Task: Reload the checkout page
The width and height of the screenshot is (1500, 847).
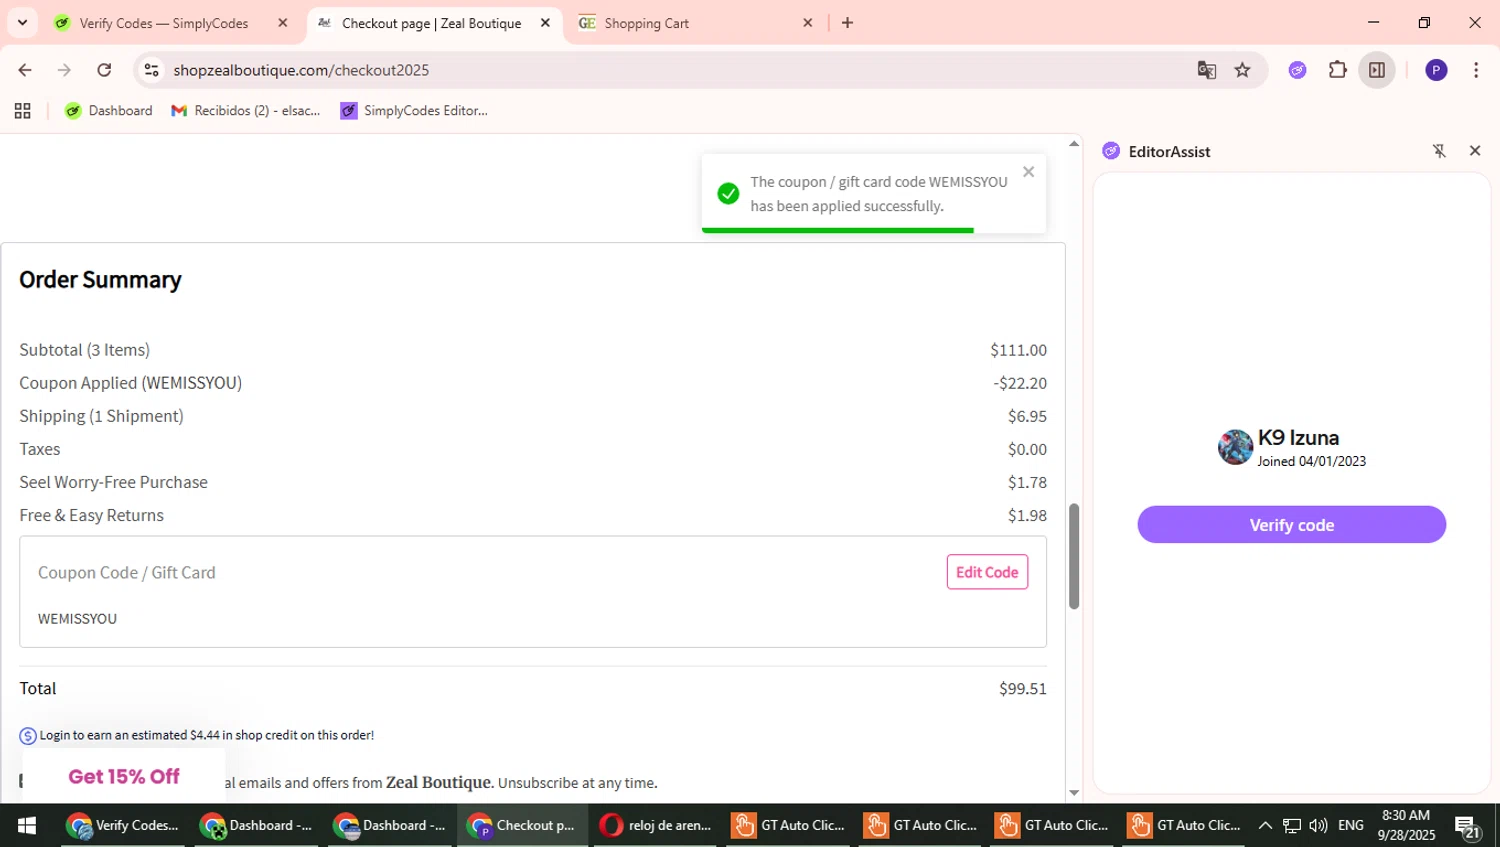Action: point(104,70)
